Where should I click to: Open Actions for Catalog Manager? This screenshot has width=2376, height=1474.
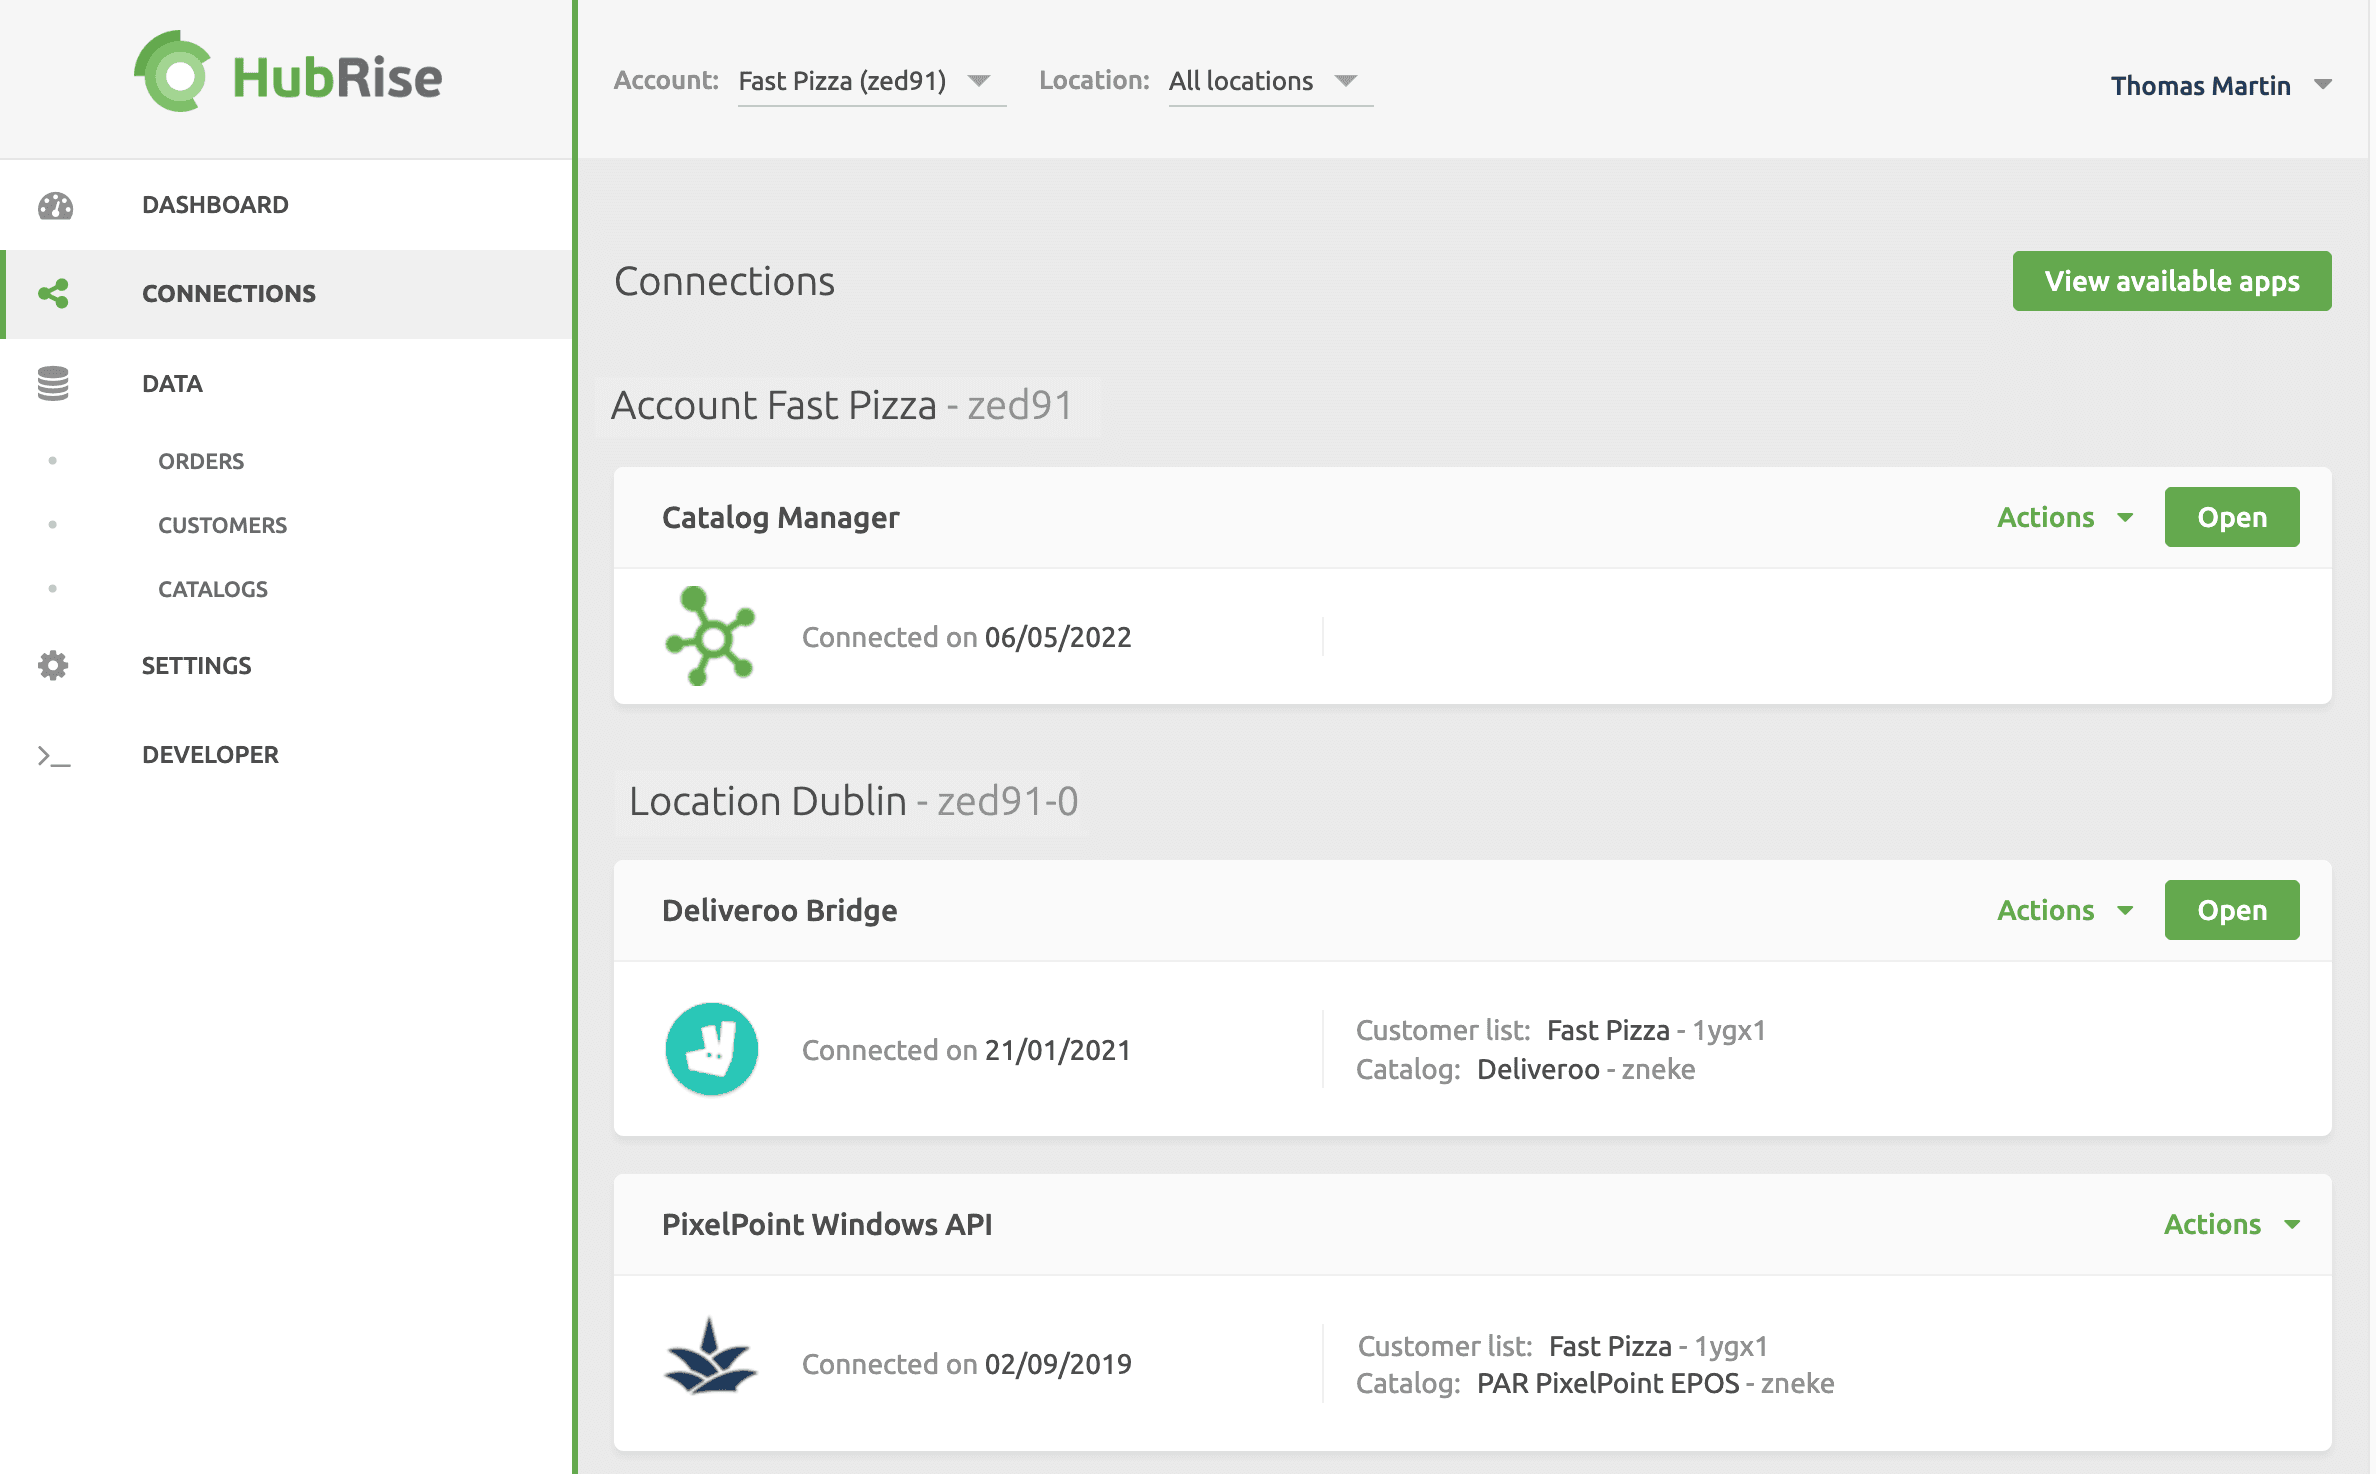(2064, 517)
